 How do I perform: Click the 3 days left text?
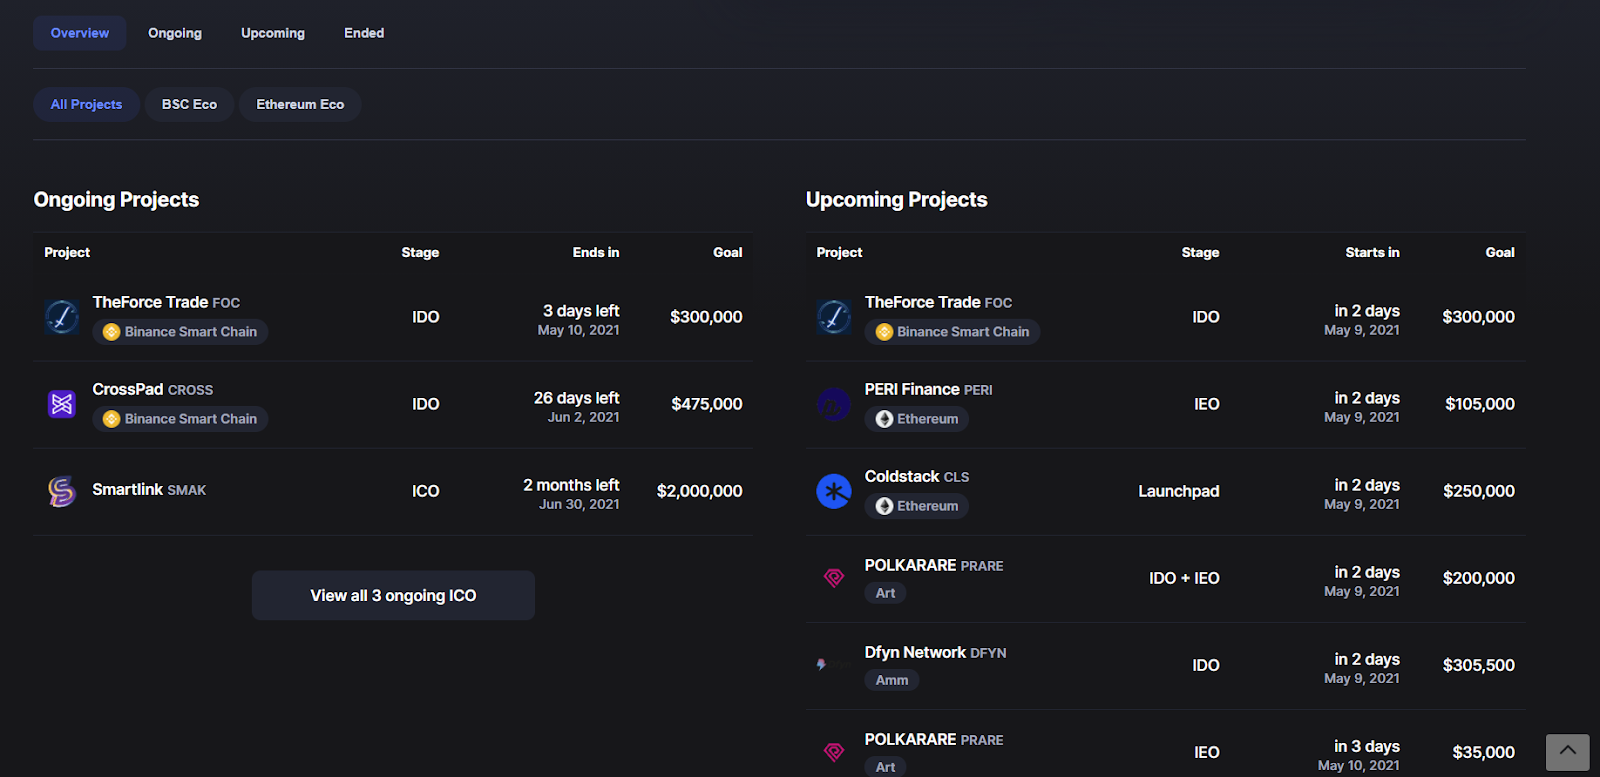click(x=581, y=311)
